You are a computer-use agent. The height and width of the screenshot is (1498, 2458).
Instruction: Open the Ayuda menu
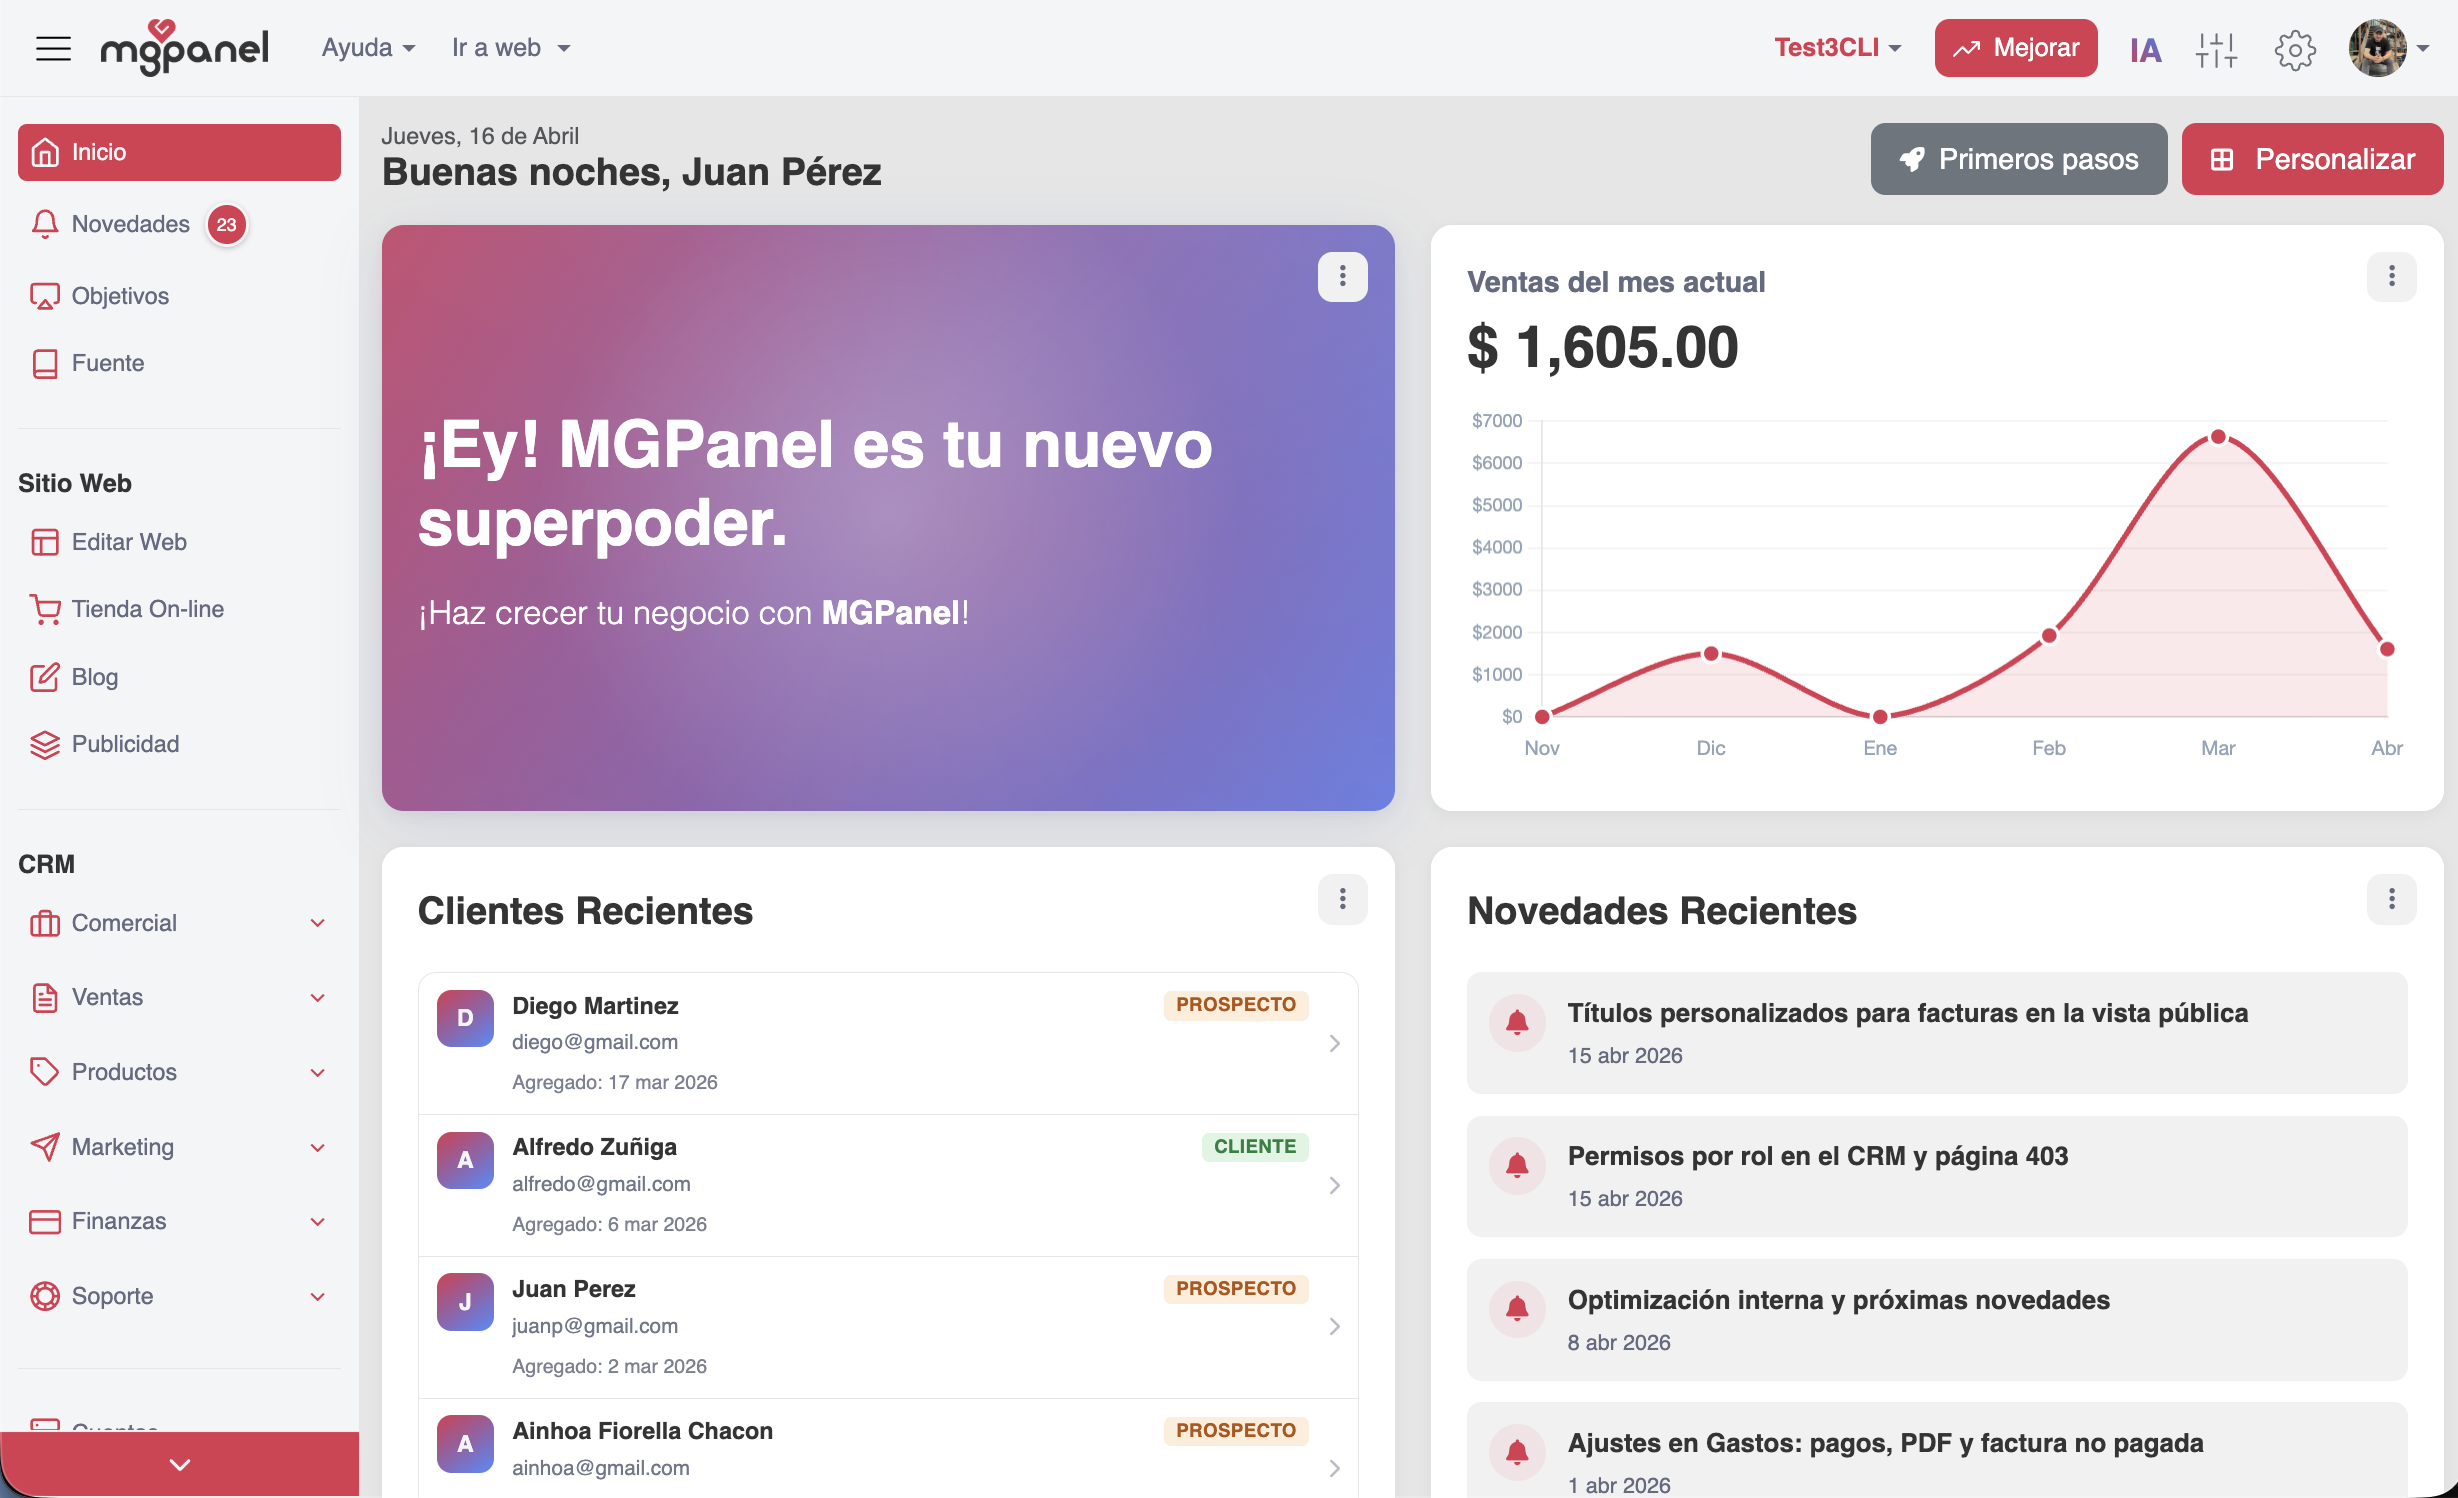pos(367,48)
